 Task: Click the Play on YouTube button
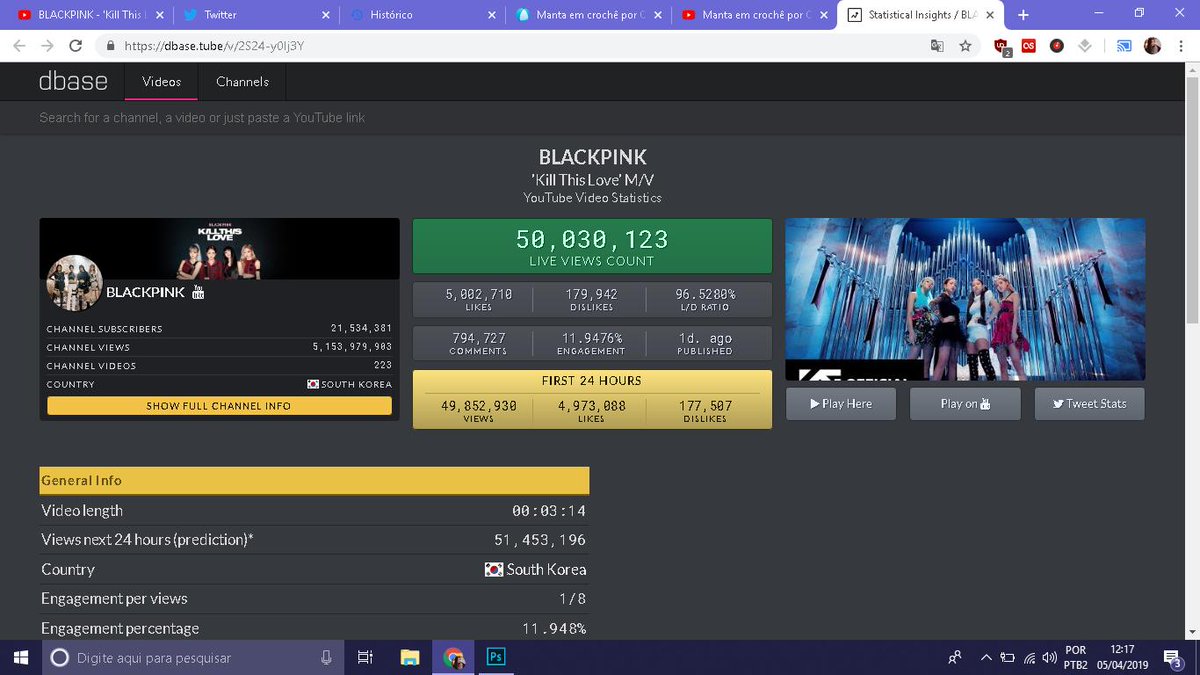(965, 404)
